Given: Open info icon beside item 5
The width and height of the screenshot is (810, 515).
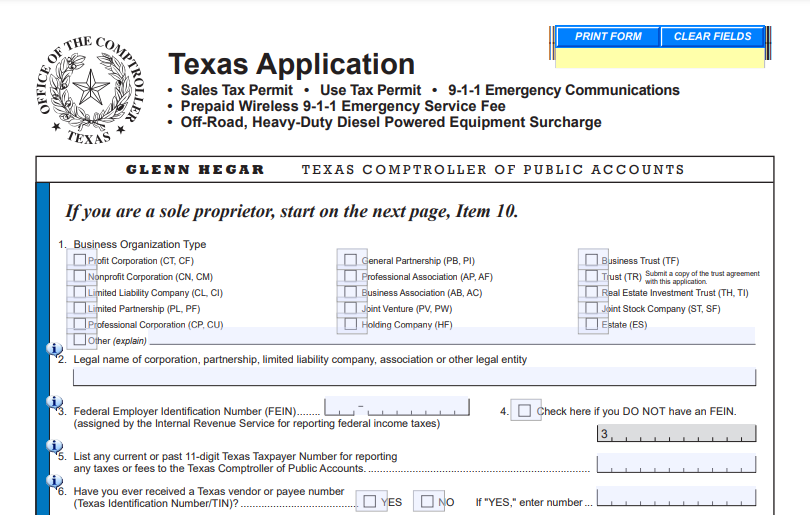Looking at the screenshot, I should coord(54,446).
